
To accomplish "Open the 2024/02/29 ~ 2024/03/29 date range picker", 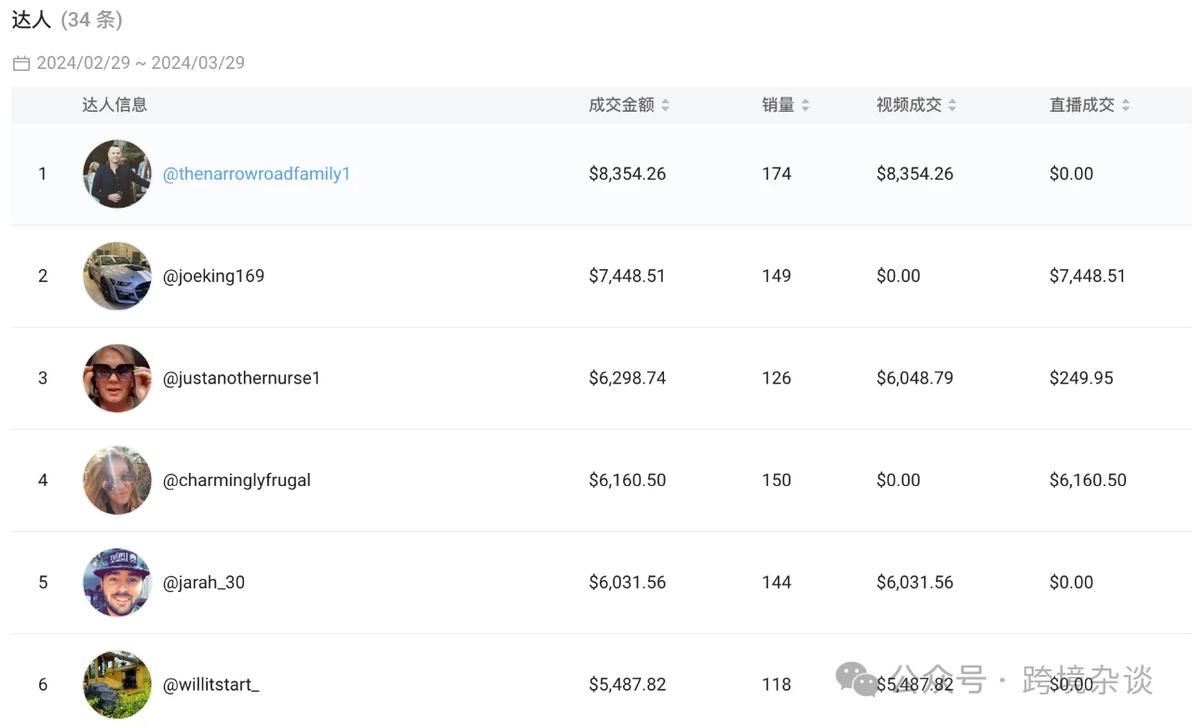I will (140, 63).
